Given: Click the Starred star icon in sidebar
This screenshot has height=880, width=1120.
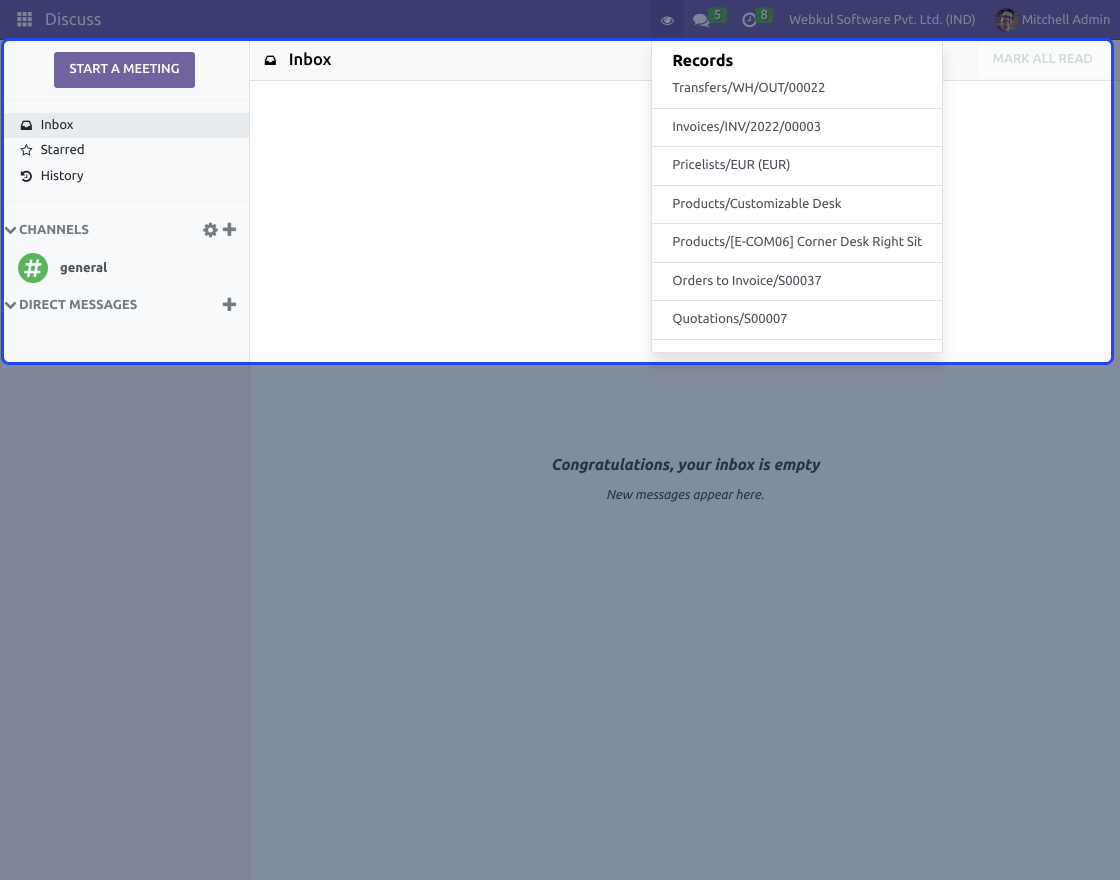Looking at the screenshot, I should pyautogui.click(x=26, y=150).
